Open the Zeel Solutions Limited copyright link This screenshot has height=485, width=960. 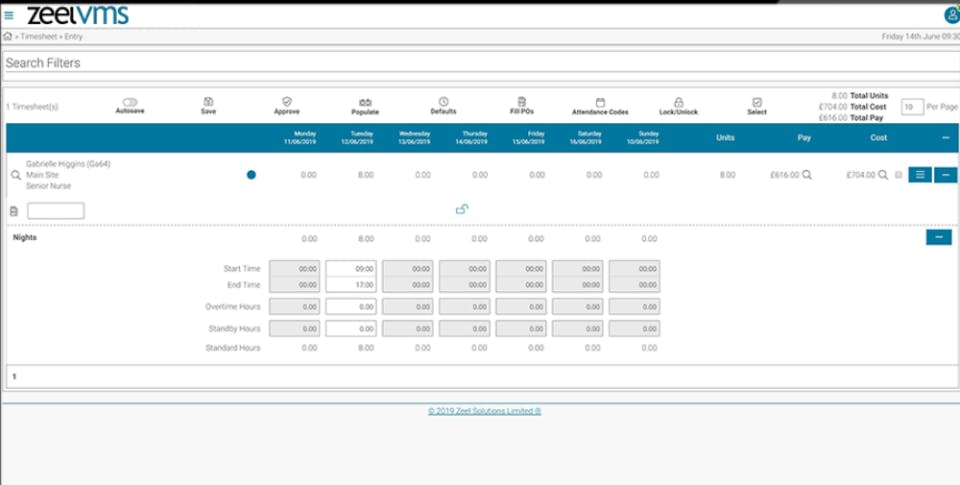click(484, 411)
